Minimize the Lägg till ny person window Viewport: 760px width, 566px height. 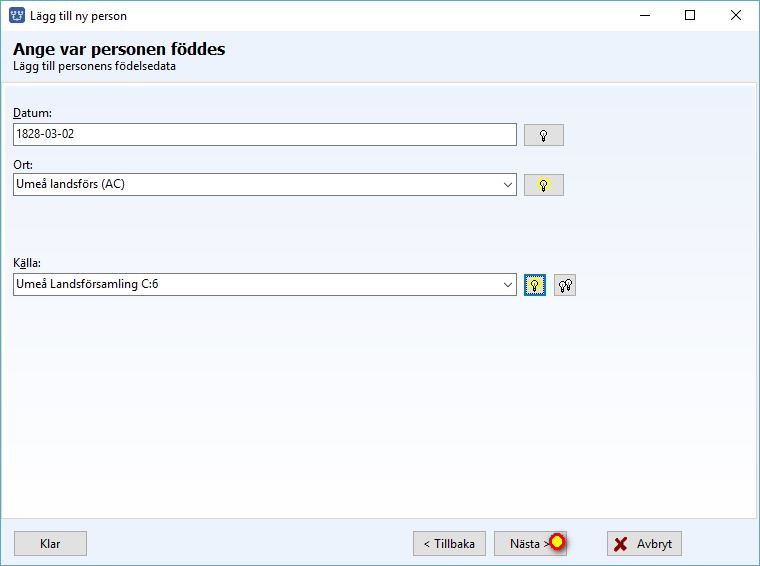coord(645,16)
